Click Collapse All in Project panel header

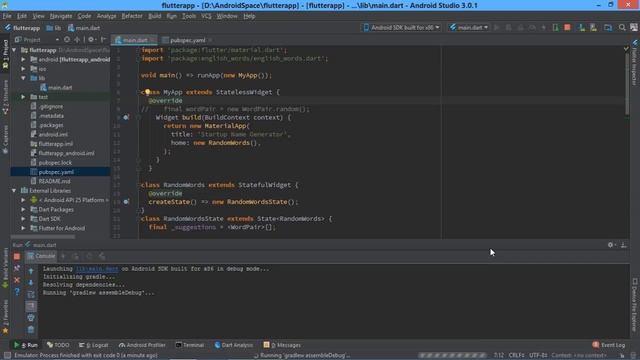(x=77, y=40)
